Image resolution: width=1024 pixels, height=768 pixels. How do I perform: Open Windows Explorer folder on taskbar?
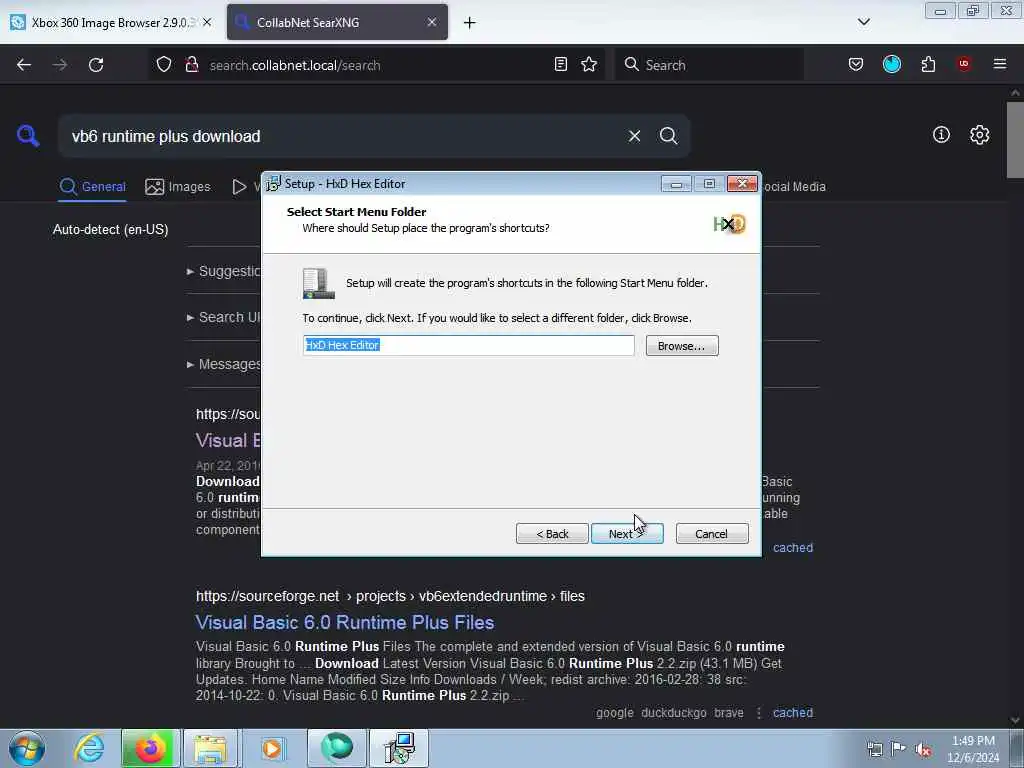tap(210, 748)
